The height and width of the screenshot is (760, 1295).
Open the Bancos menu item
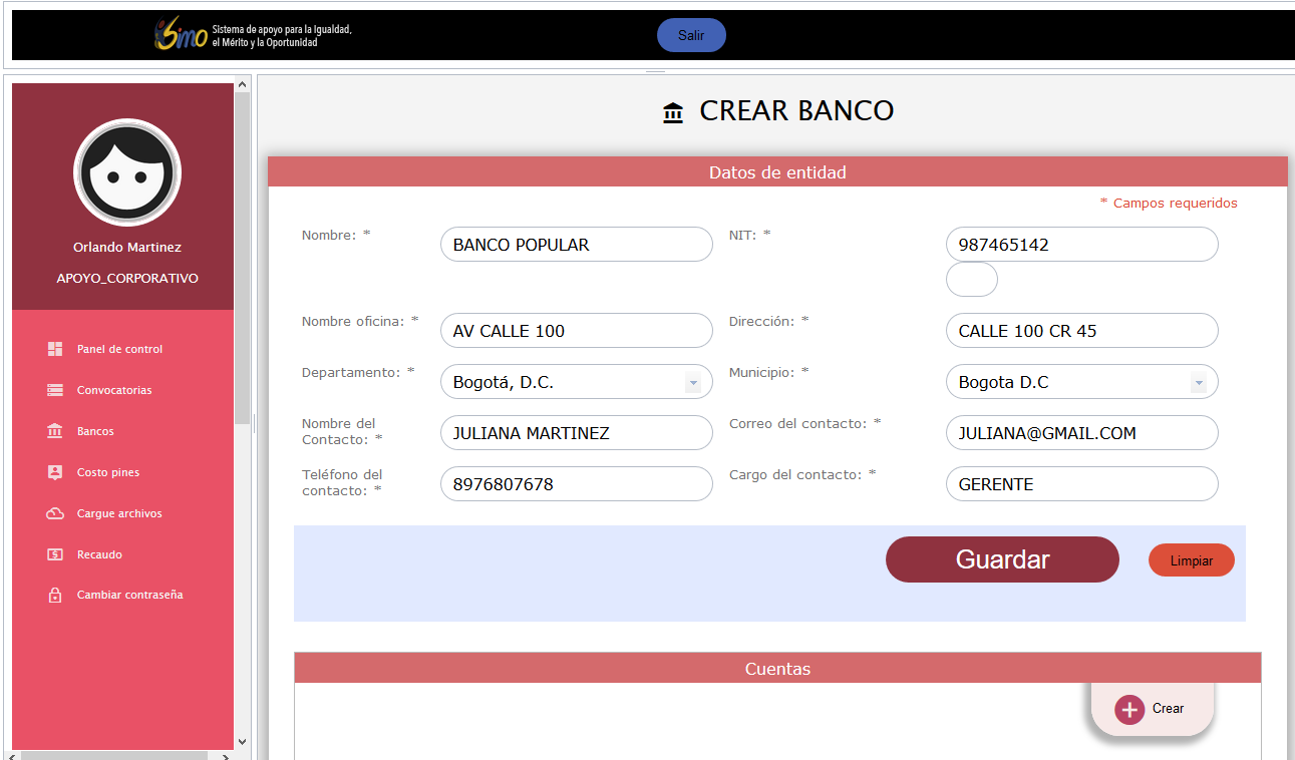point(95,431)
